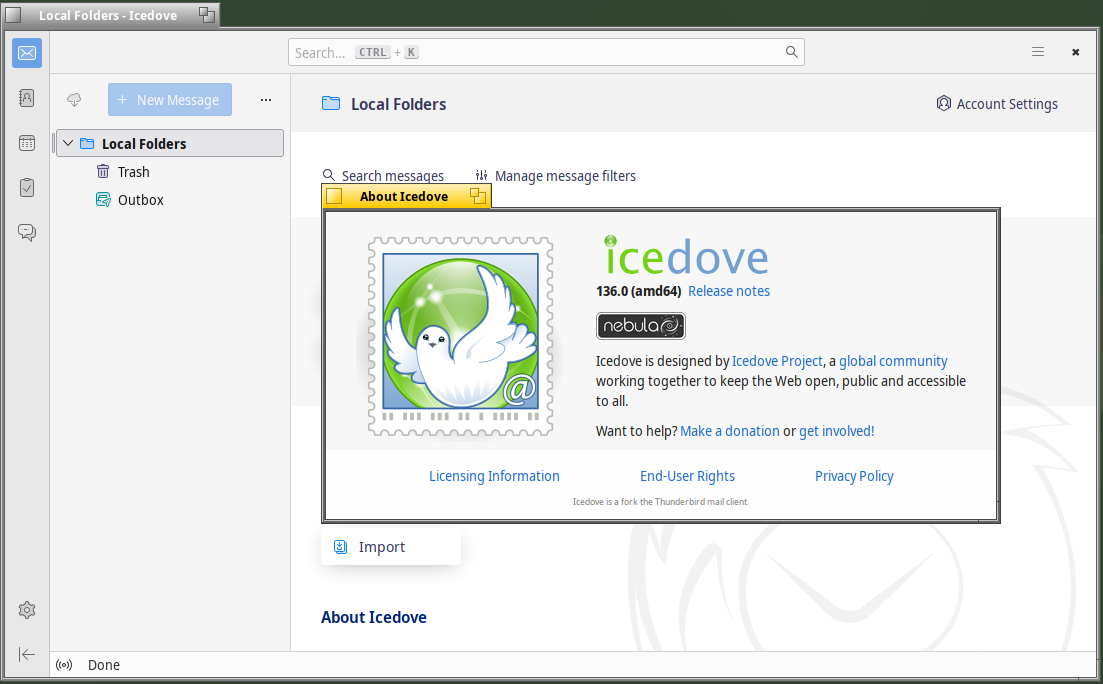1103x684 pixels.
Task: Open the Chat sidebar icon
Action: 27,233
